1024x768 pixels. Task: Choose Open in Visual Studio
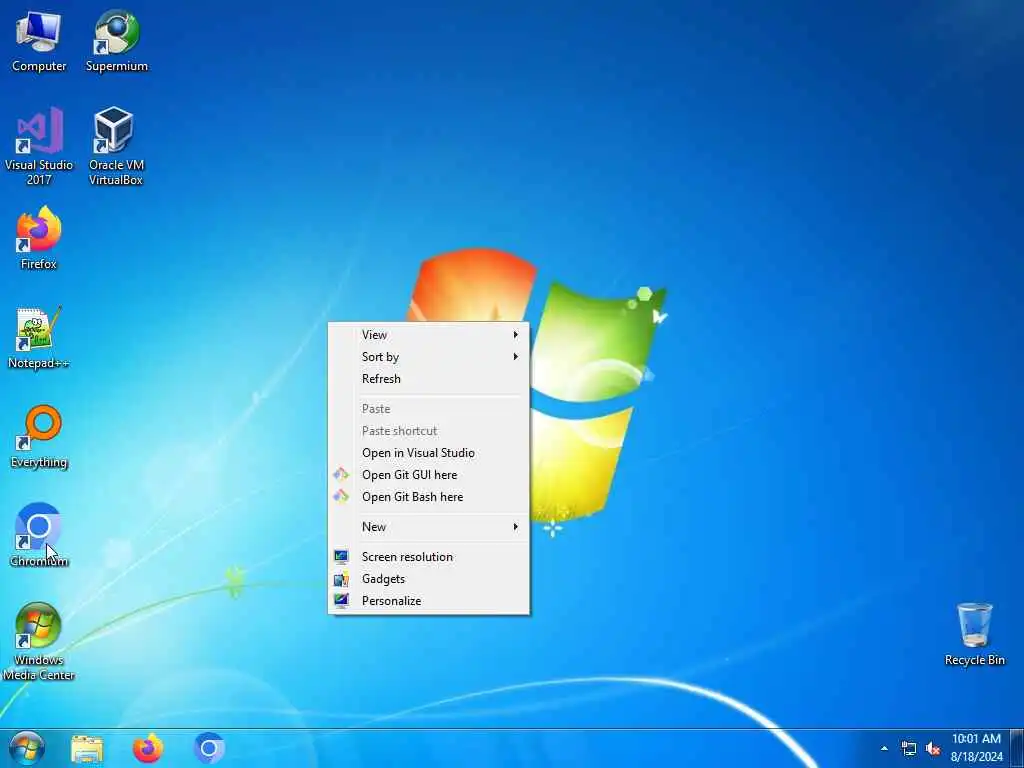pyautogui.click(x=428, y=453)
